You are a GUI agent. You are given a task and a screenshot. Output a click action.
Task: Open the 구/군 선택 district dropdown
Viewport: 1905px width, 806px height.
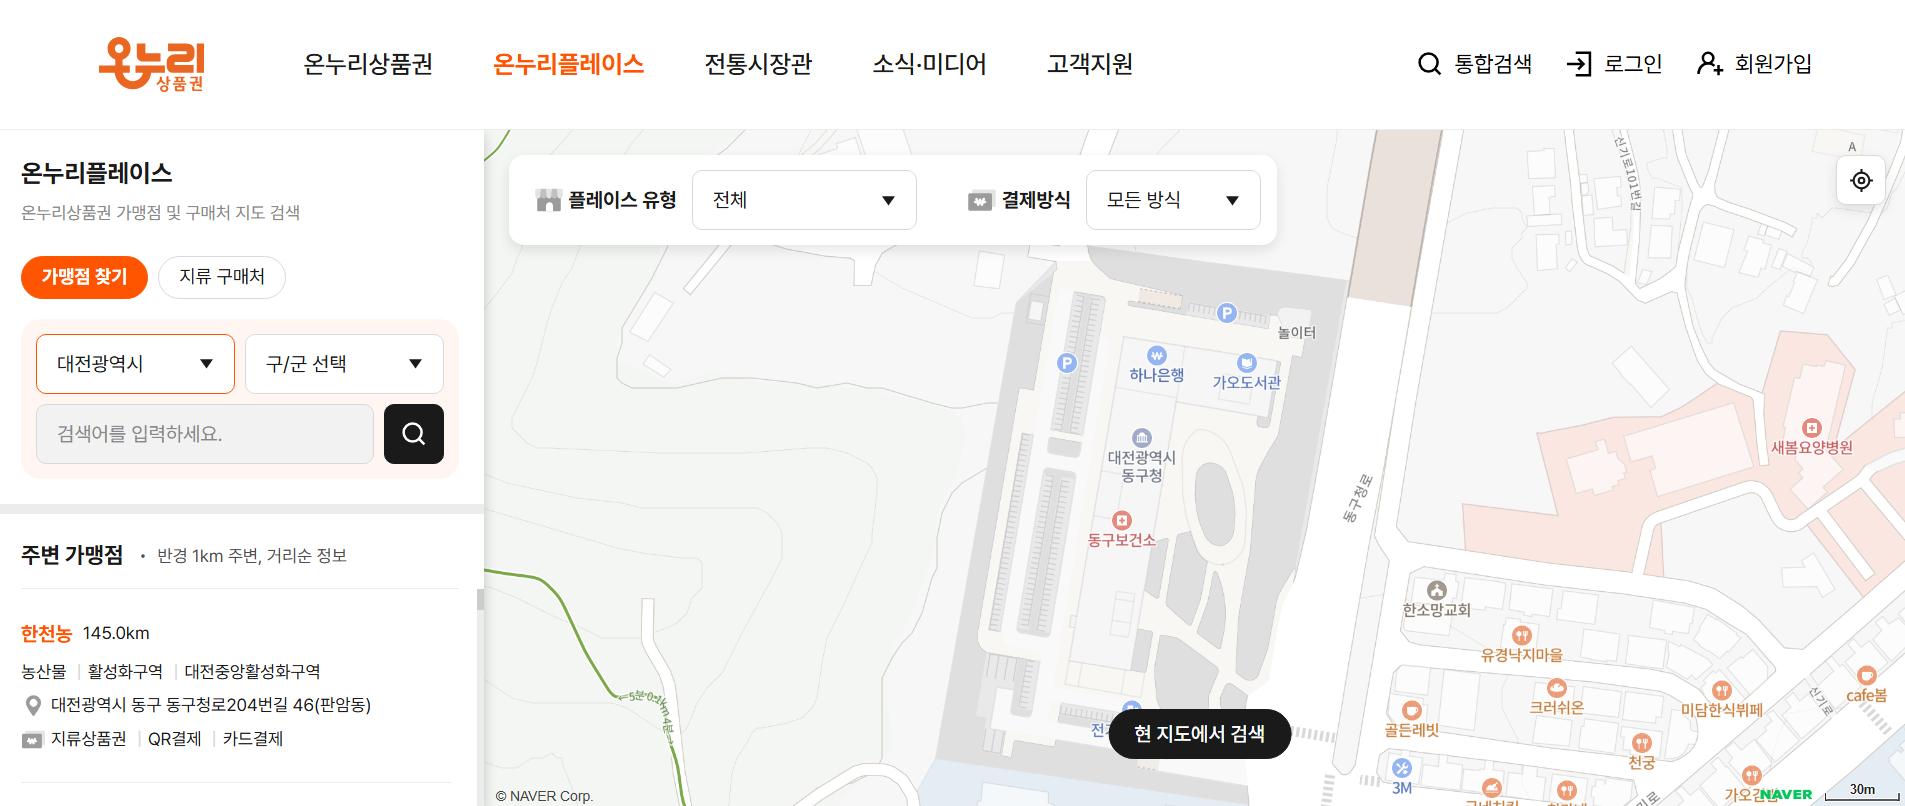tap(344, 364)
